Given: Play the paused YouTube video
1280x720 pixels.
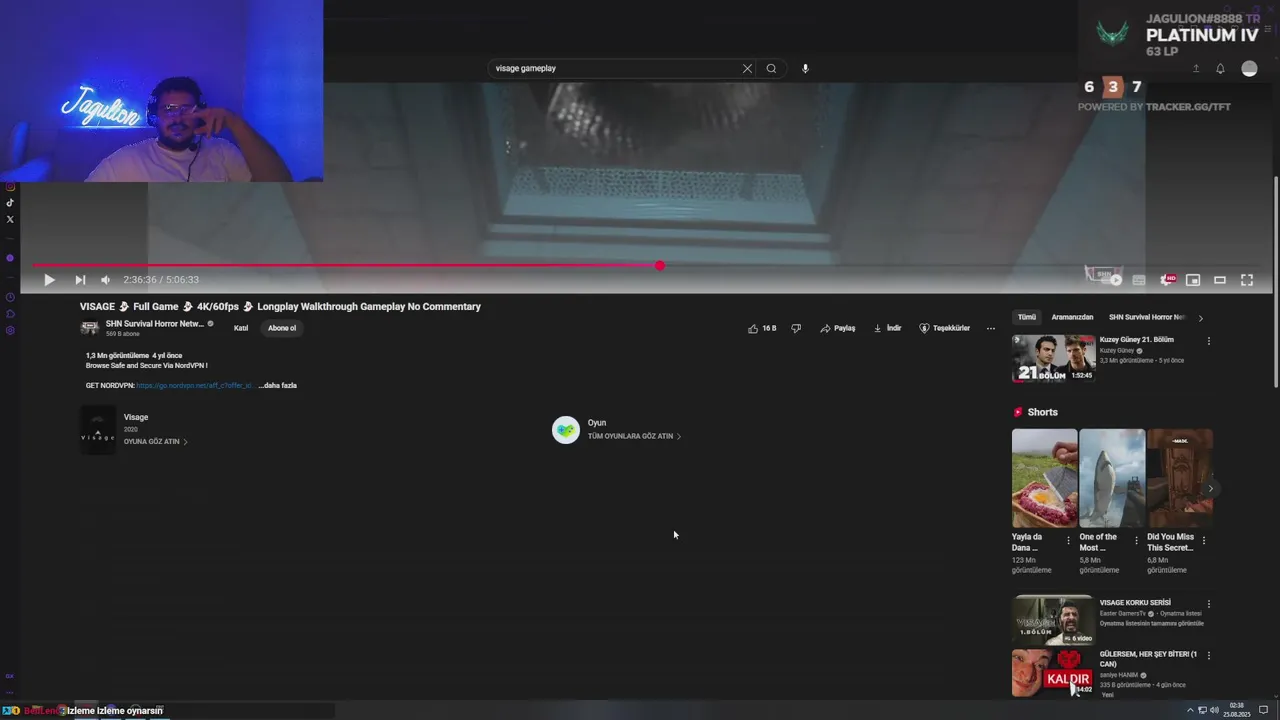Looking at the screenshot, I should click(49, 280).
